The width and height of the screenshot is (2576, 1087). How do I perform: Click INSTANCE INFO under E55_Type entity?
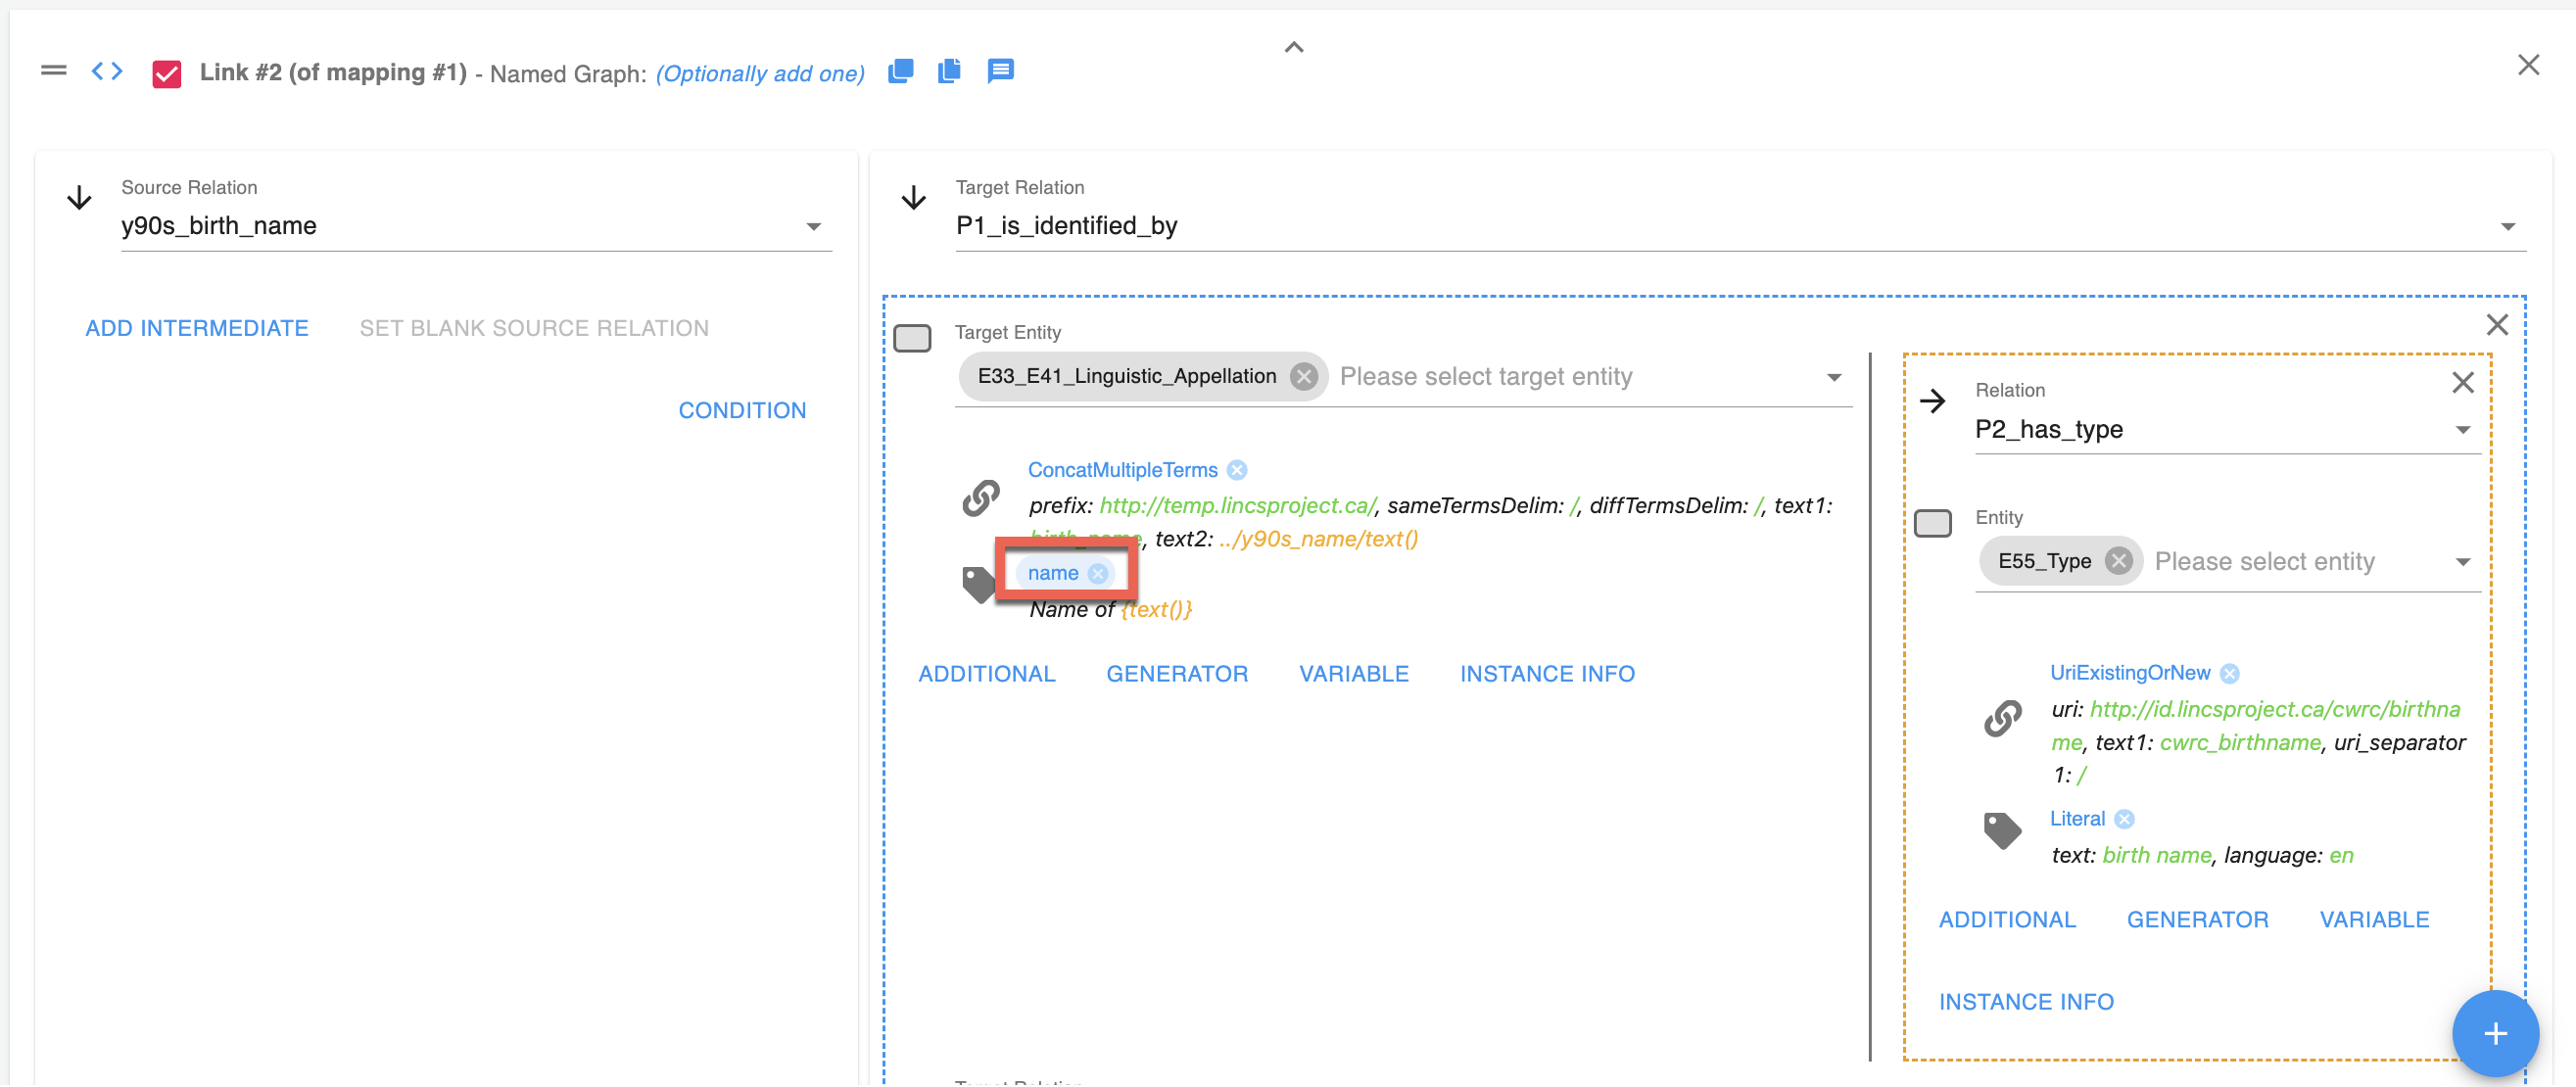[2026, 1002]
